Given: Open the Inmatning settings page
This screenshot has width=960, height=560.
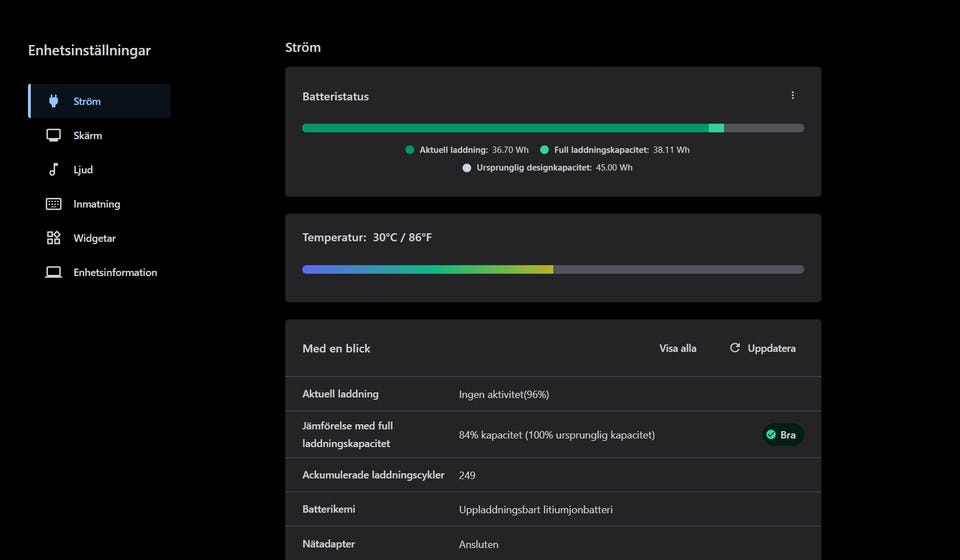Looking at the screenshot, I should tap(96, 204).
